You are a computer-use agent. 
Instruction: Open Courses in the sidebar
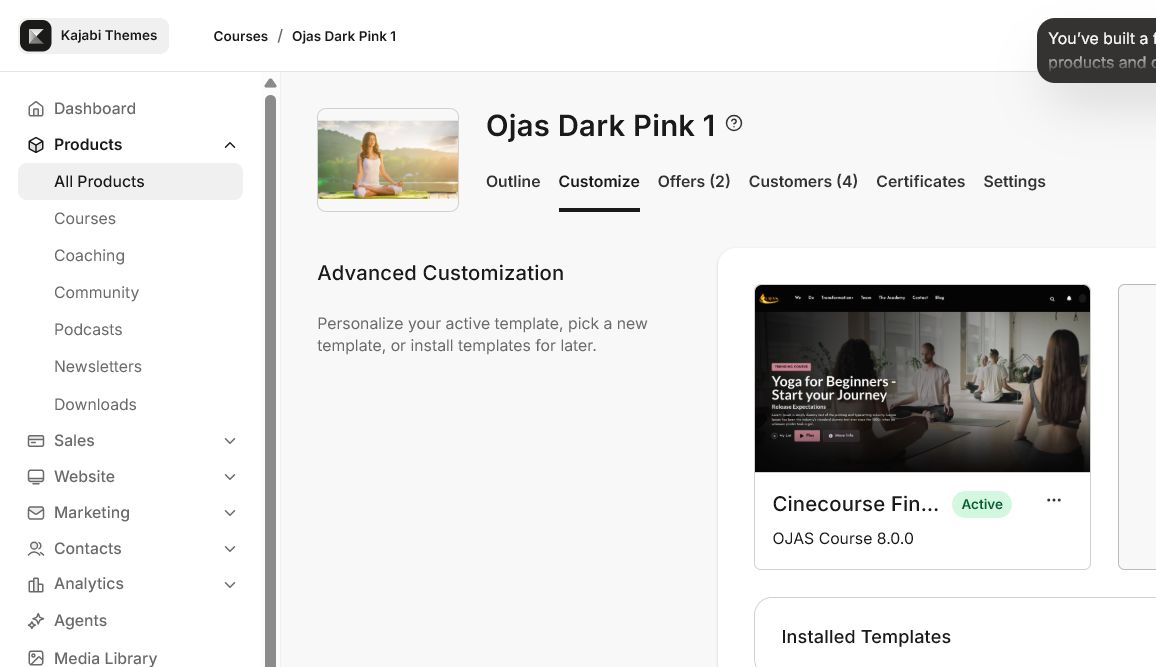pyautogui.click(x=85, y=219)
